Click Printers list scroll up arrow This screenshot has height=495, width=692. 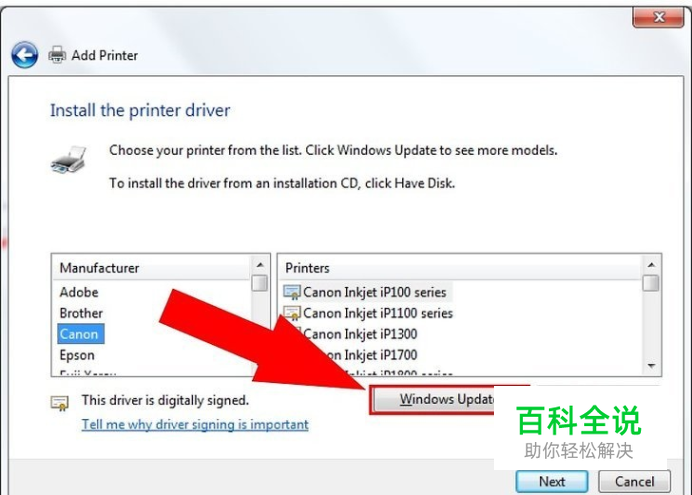pos(651,265)
